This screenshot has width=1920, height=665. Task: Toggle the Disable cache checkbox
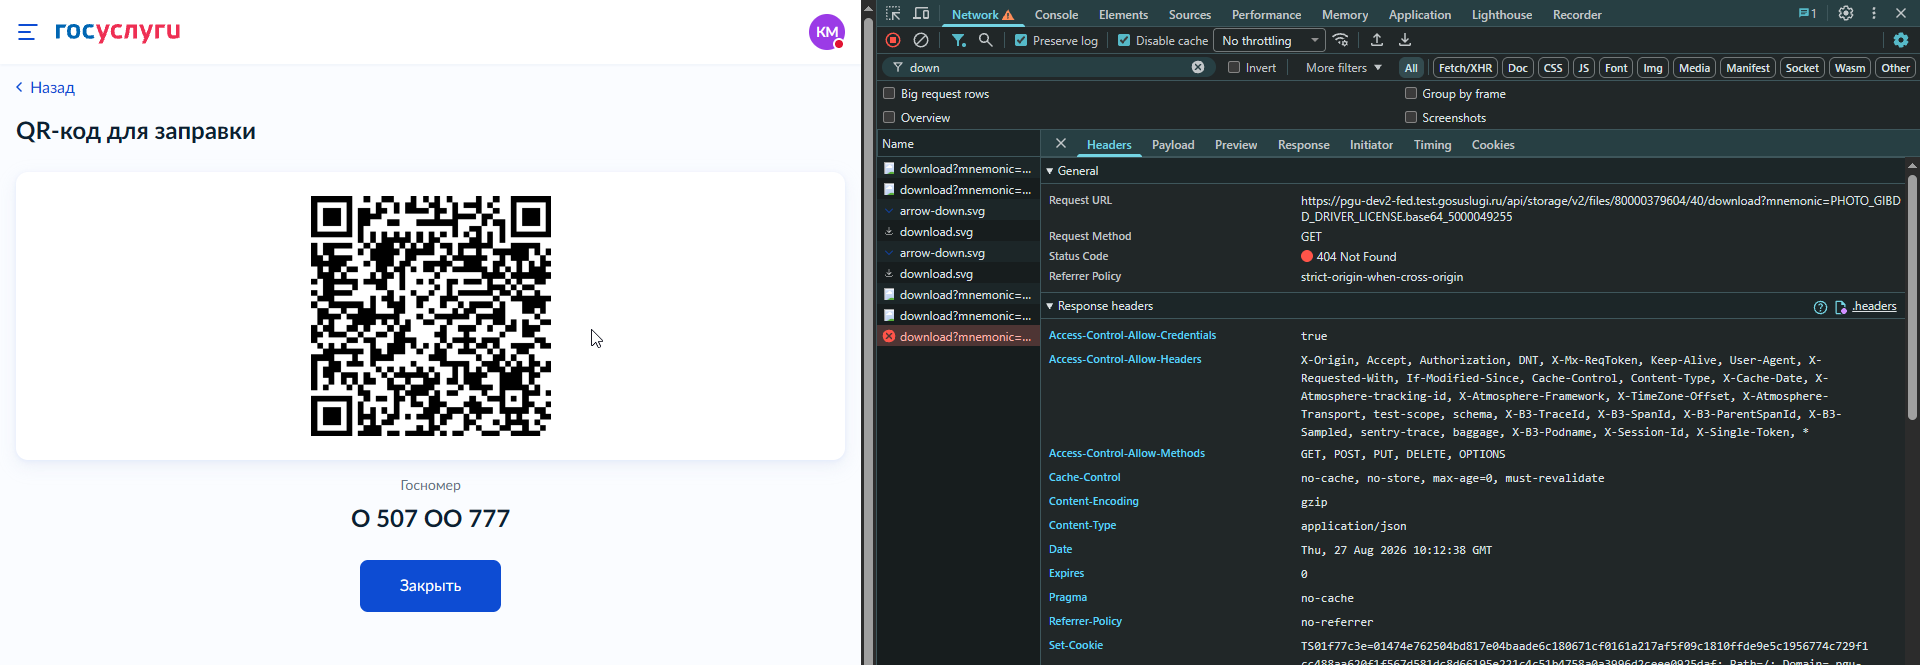coord(1124,40)
